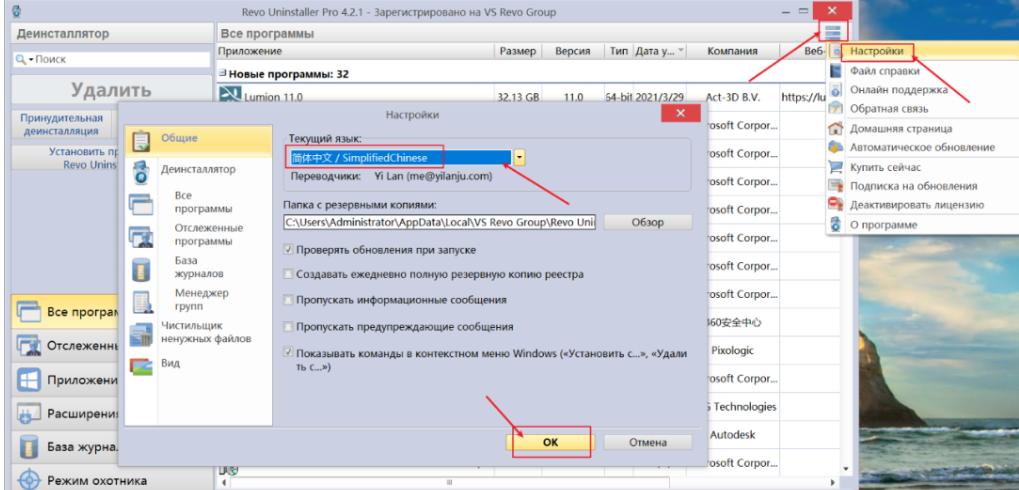Close the Настройки dialog
1019x490 pixels.
(x=680, y=114)
